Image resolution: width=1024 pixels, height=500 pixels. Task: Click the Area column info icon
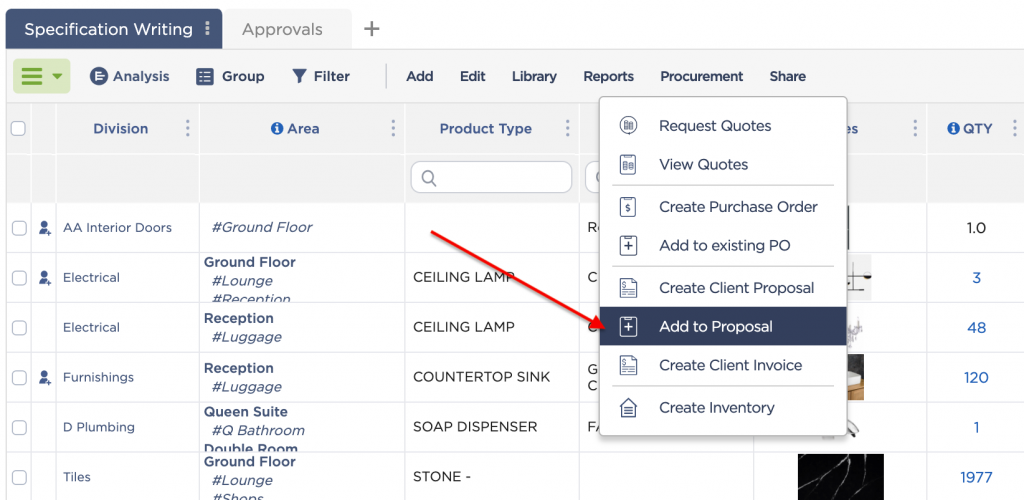[x=277, y=129]
